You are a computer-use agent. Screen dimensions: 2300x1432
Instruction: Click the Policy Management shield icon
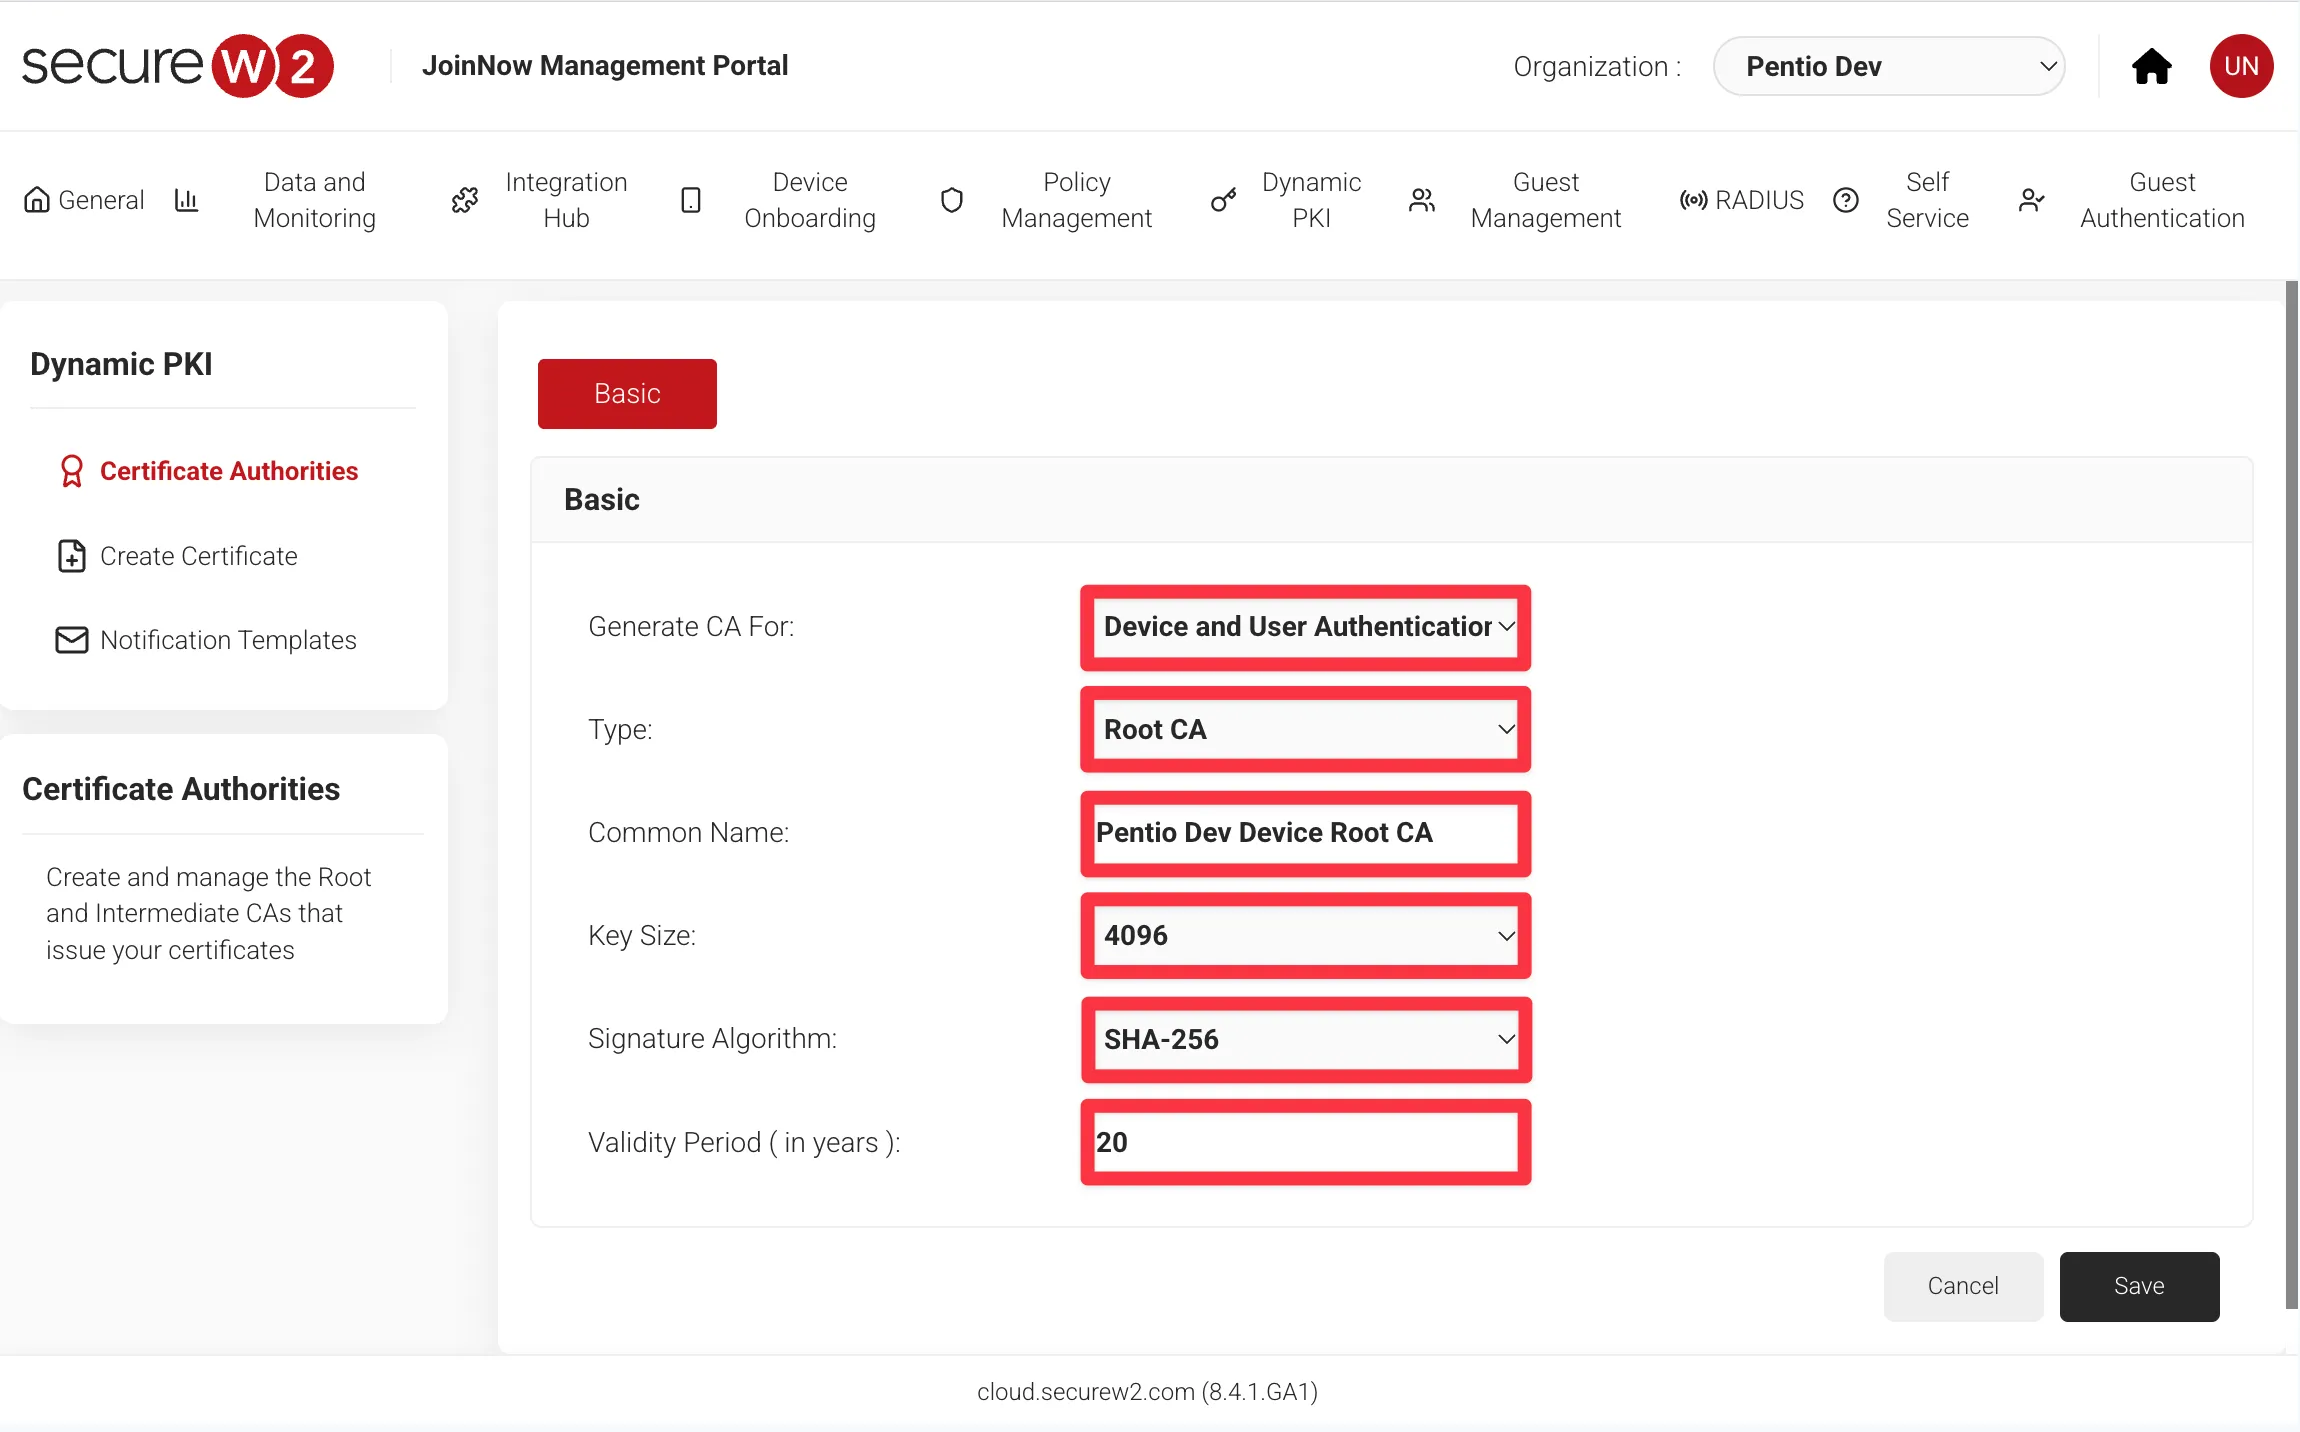pyautogui.click(x=952, y=200)
